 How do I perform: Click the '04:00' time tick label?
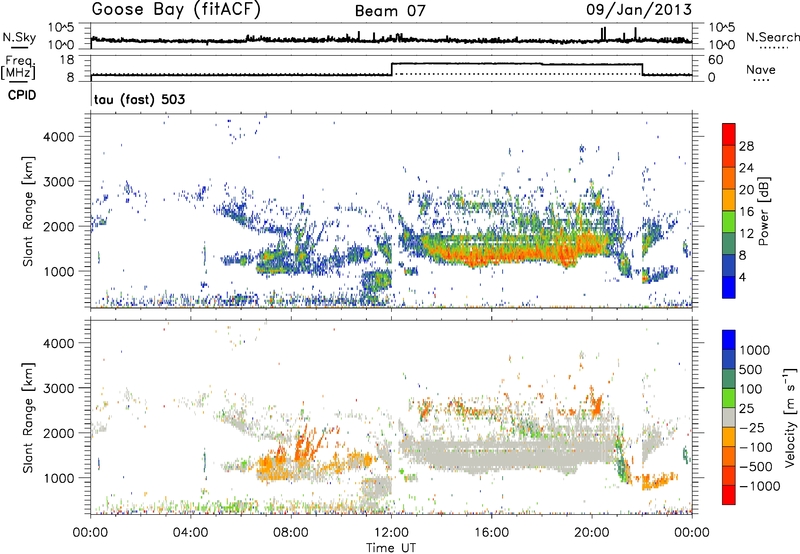(x=191, y=533)
